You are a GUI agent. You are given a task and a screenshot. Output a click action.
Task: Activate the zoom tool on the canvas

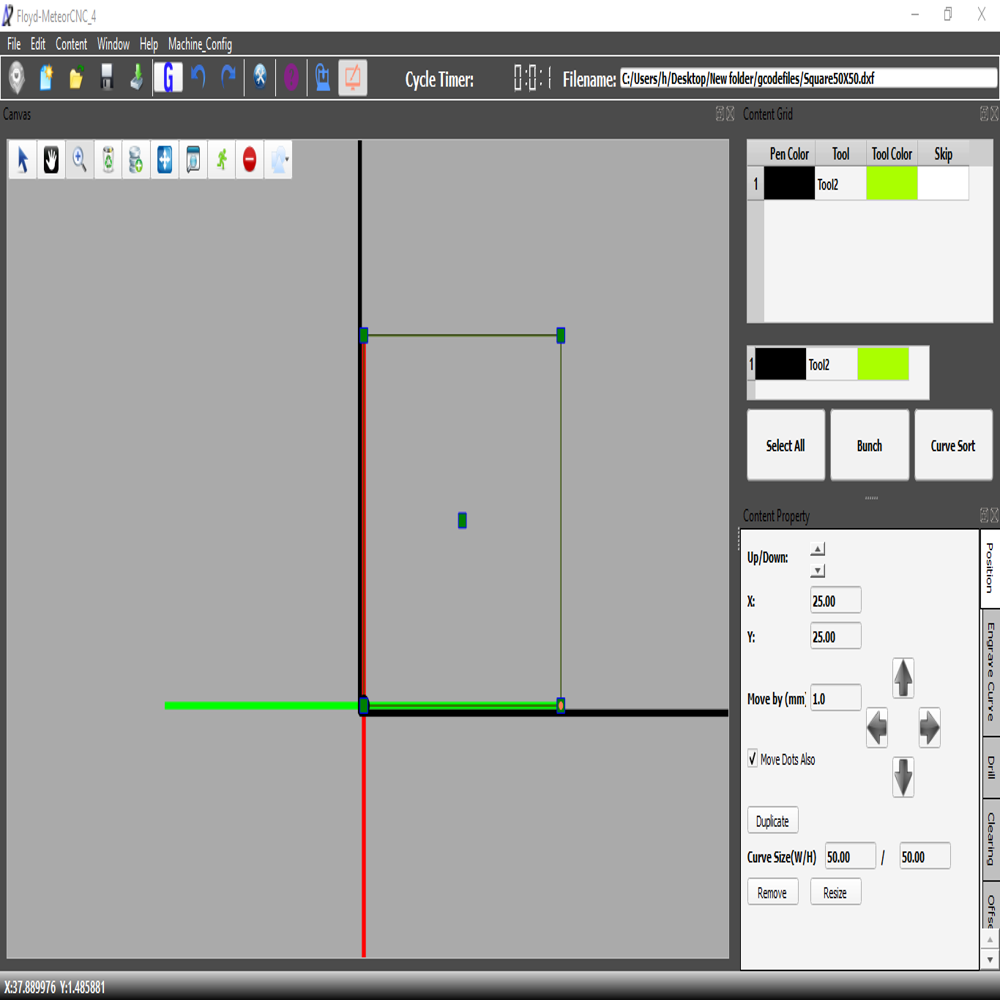point(79,160)
